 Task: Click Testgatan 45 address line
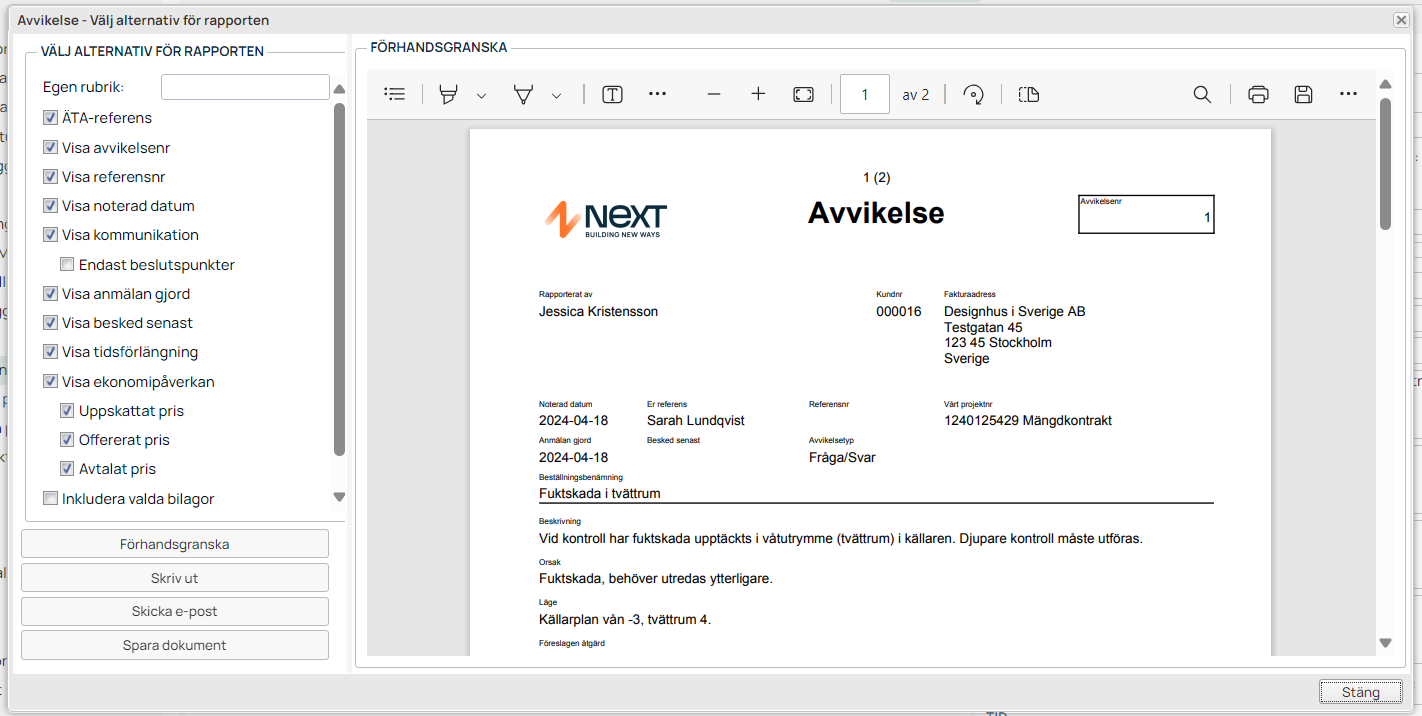(x=983, y=327)
